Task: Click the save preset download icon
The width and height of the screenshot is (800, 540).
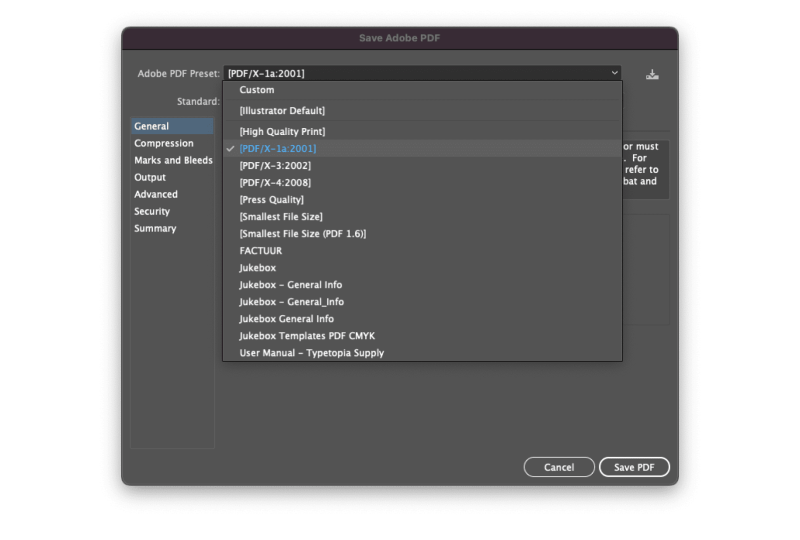Action: point(652,75)
